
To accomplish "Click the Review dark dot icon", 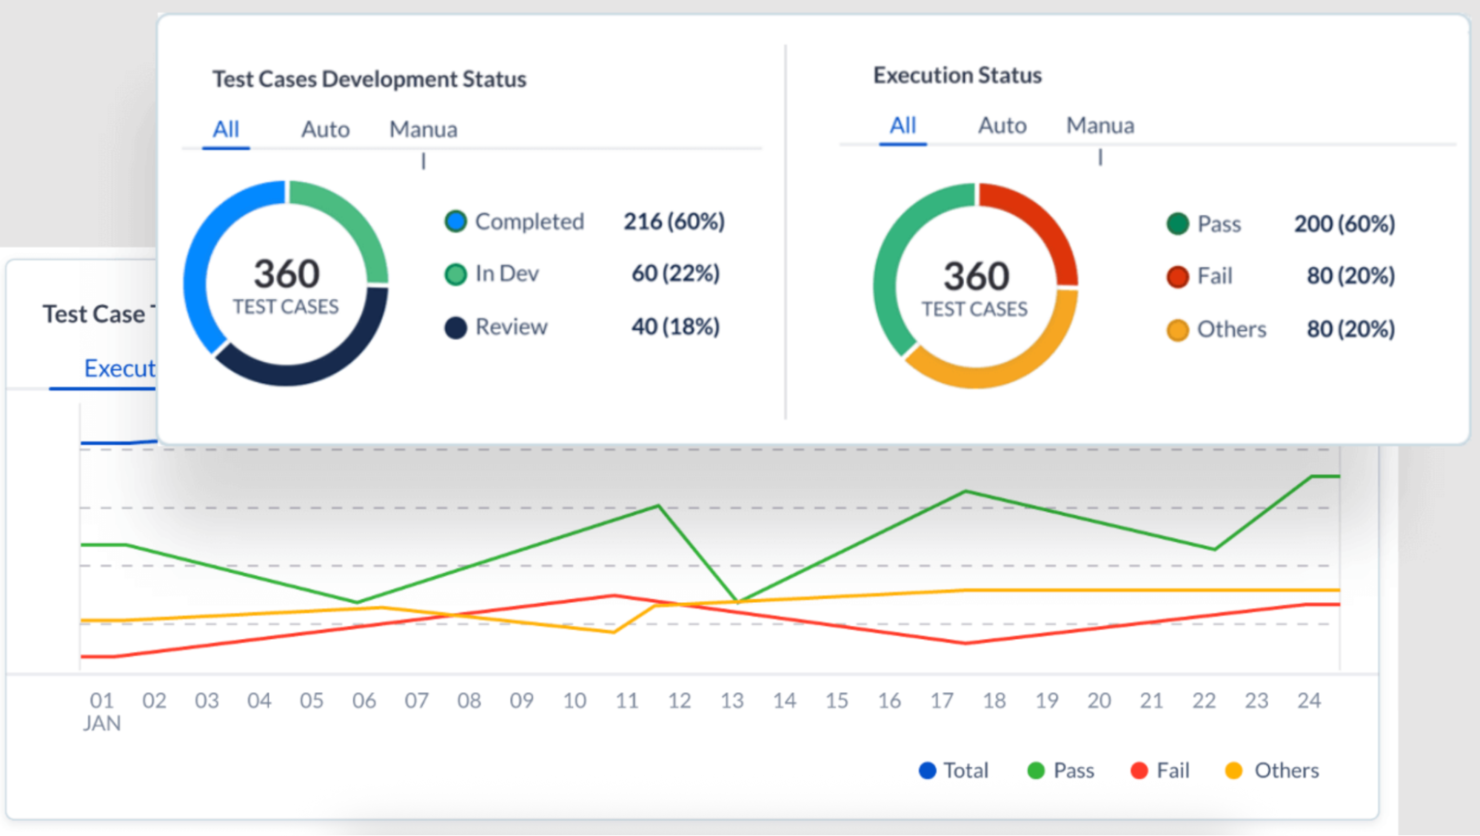I will click(x=455, y=326).
